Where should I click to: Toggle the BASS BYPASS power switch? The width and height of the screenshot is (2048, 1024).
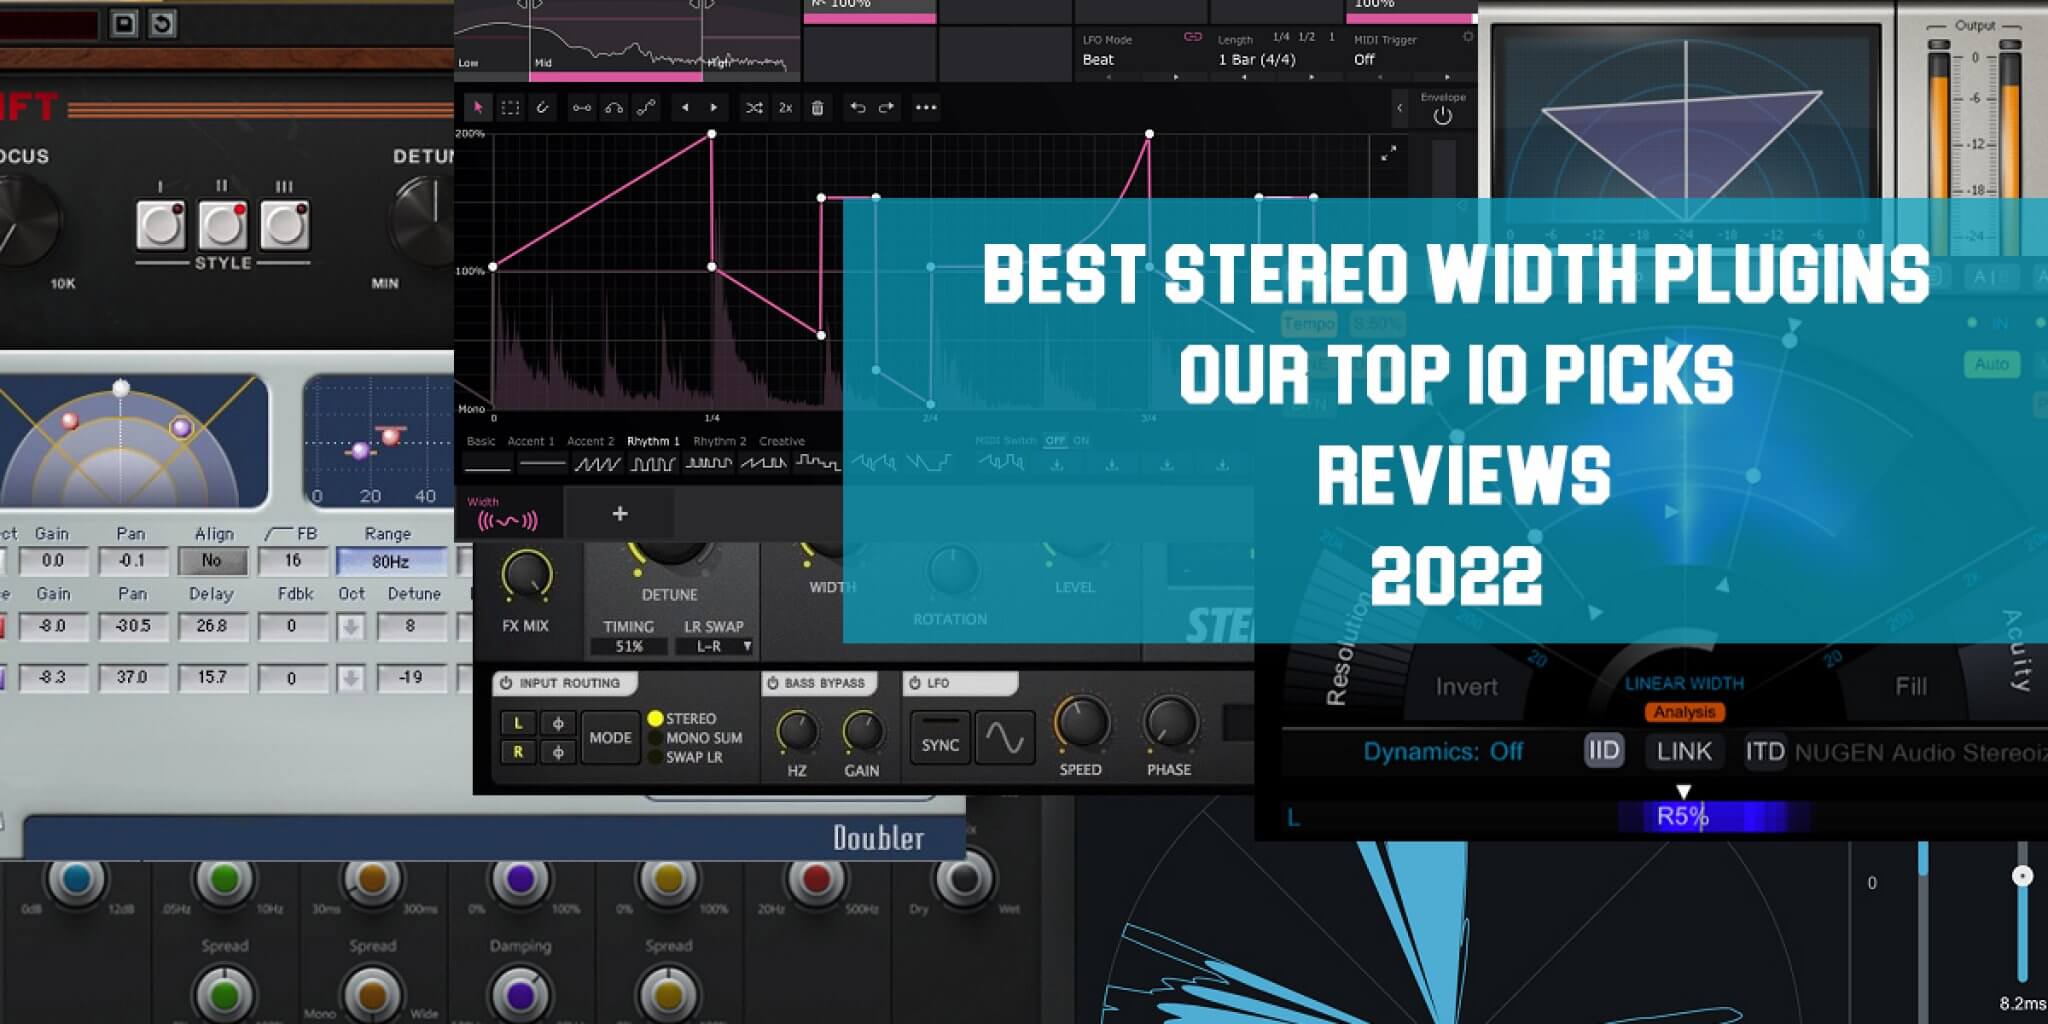[x=772, y=683]
